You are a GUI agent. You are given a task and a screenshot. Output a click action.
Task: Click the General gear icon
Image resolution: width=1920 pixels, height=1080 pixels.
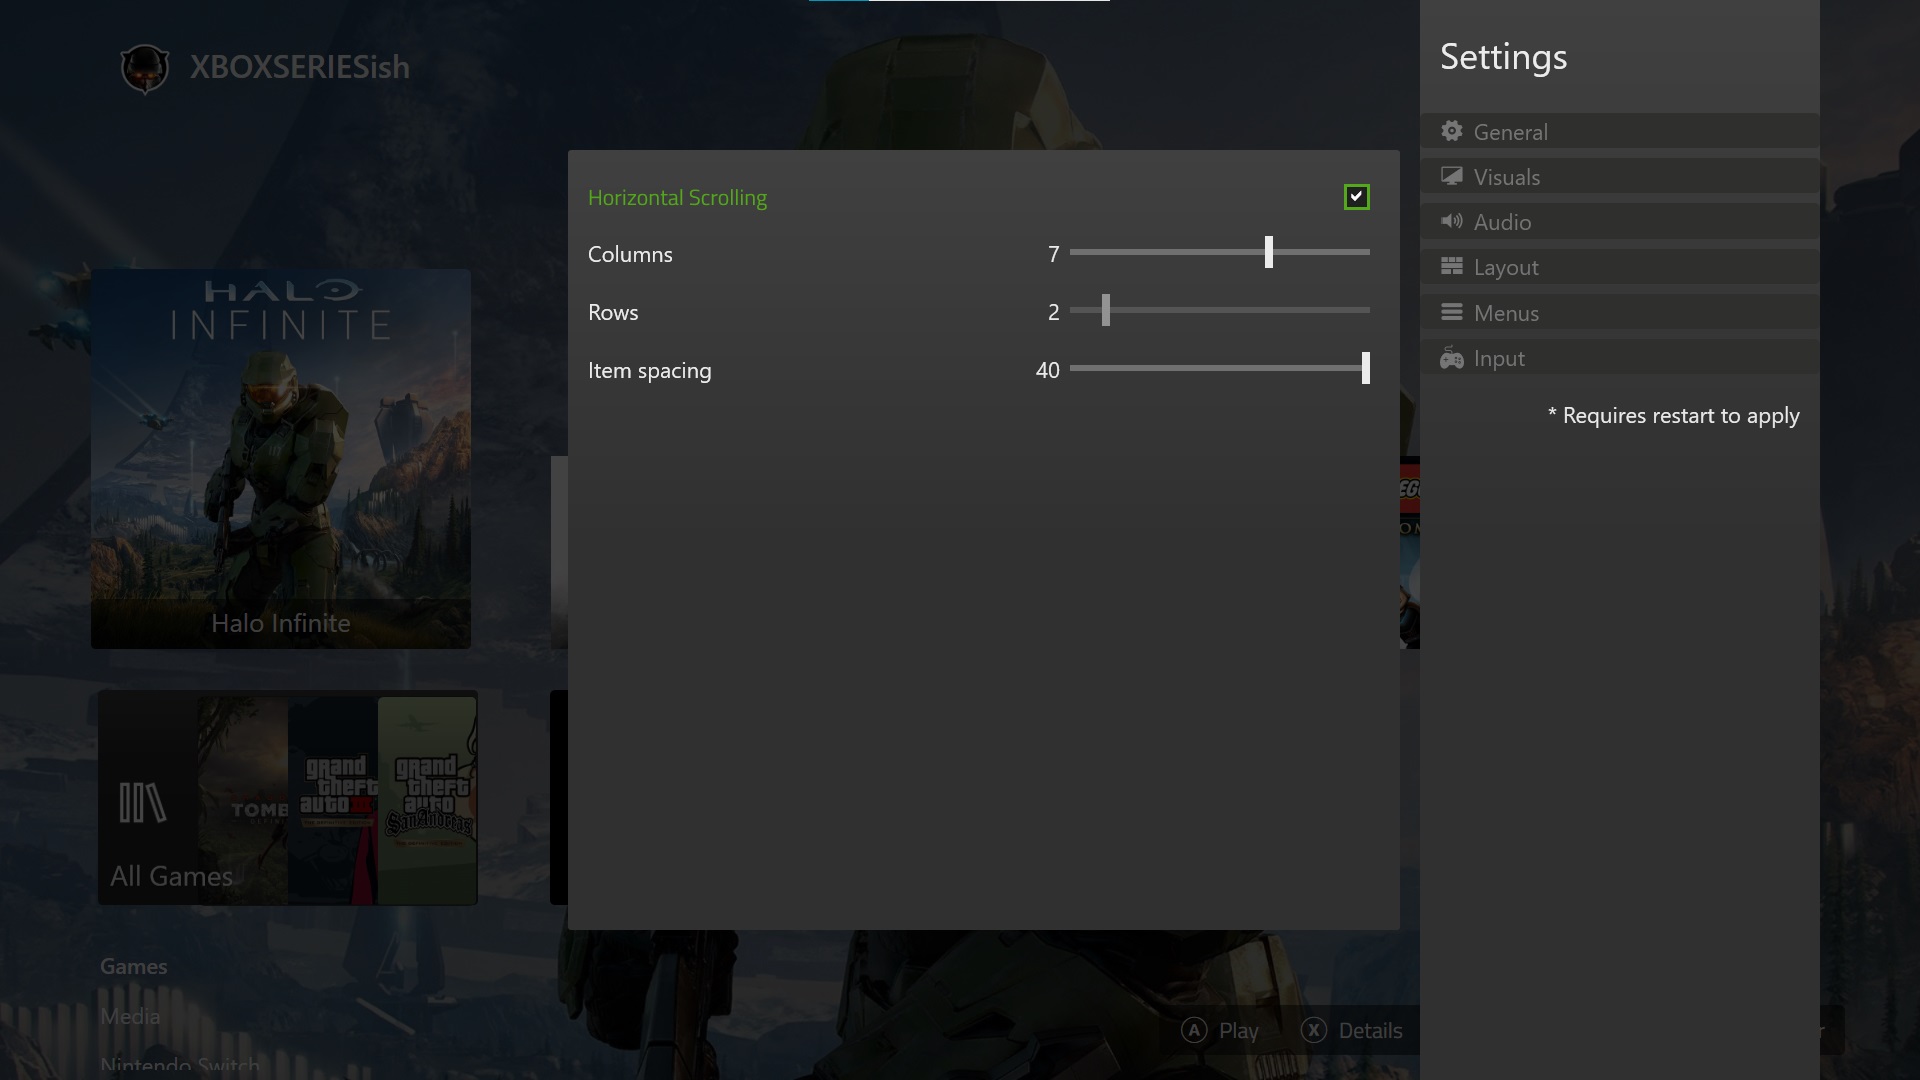point(1452,131)
